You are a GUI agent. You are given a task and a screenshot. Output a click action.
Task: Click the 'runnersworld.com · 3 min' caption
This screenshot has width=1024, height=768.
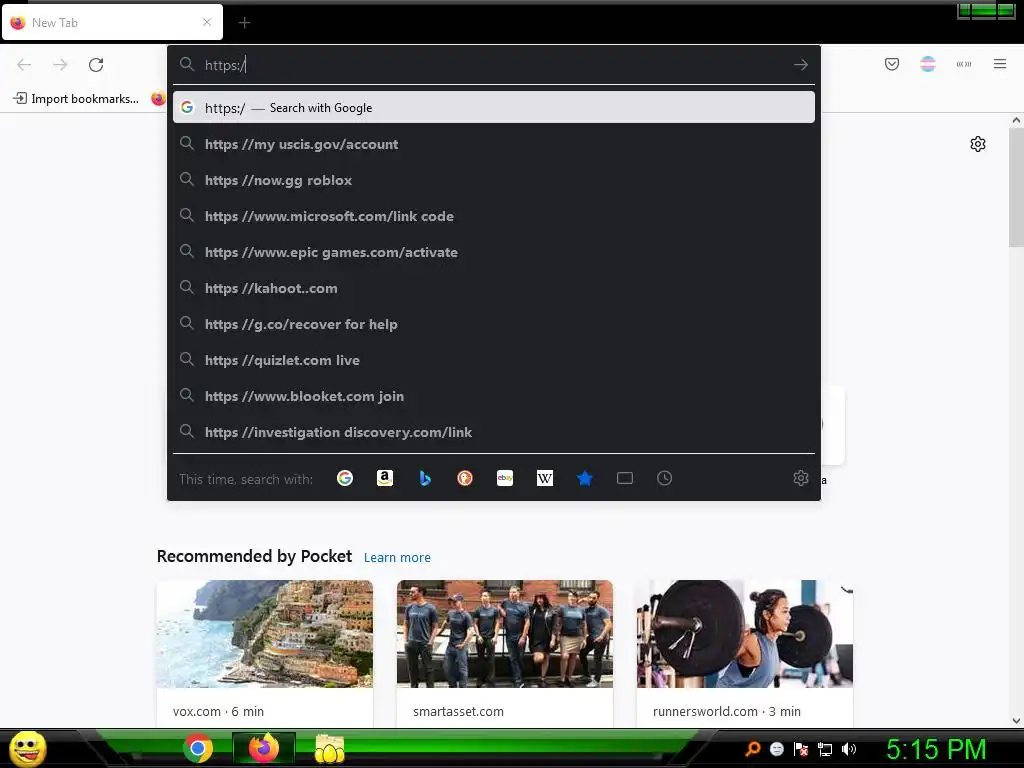(x=727, y=711)
